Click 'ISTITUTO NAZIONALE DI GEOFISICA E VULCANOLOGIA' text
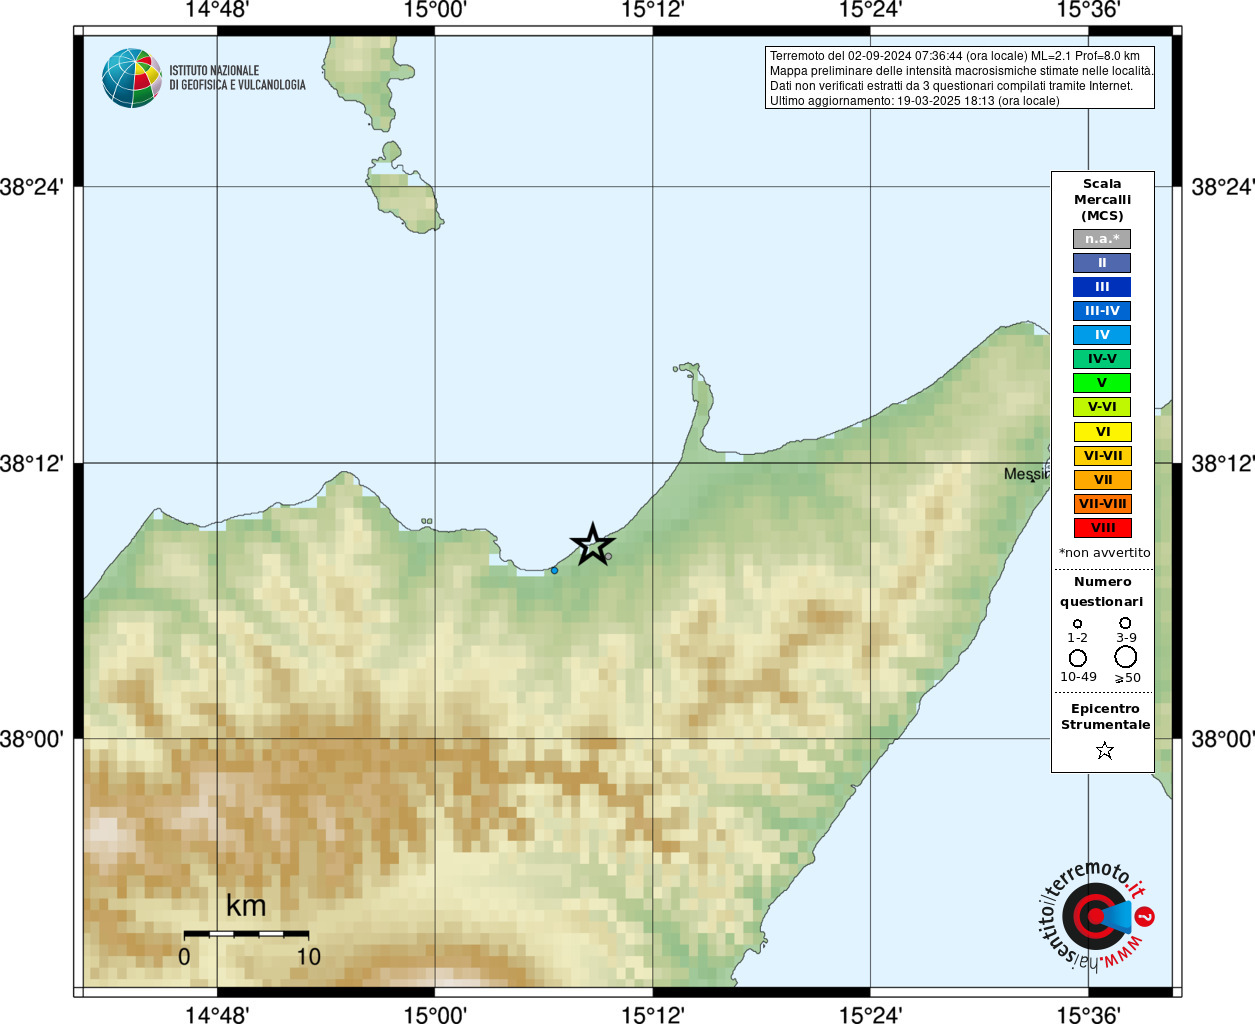The image size is (1255, 1024). 237,78
